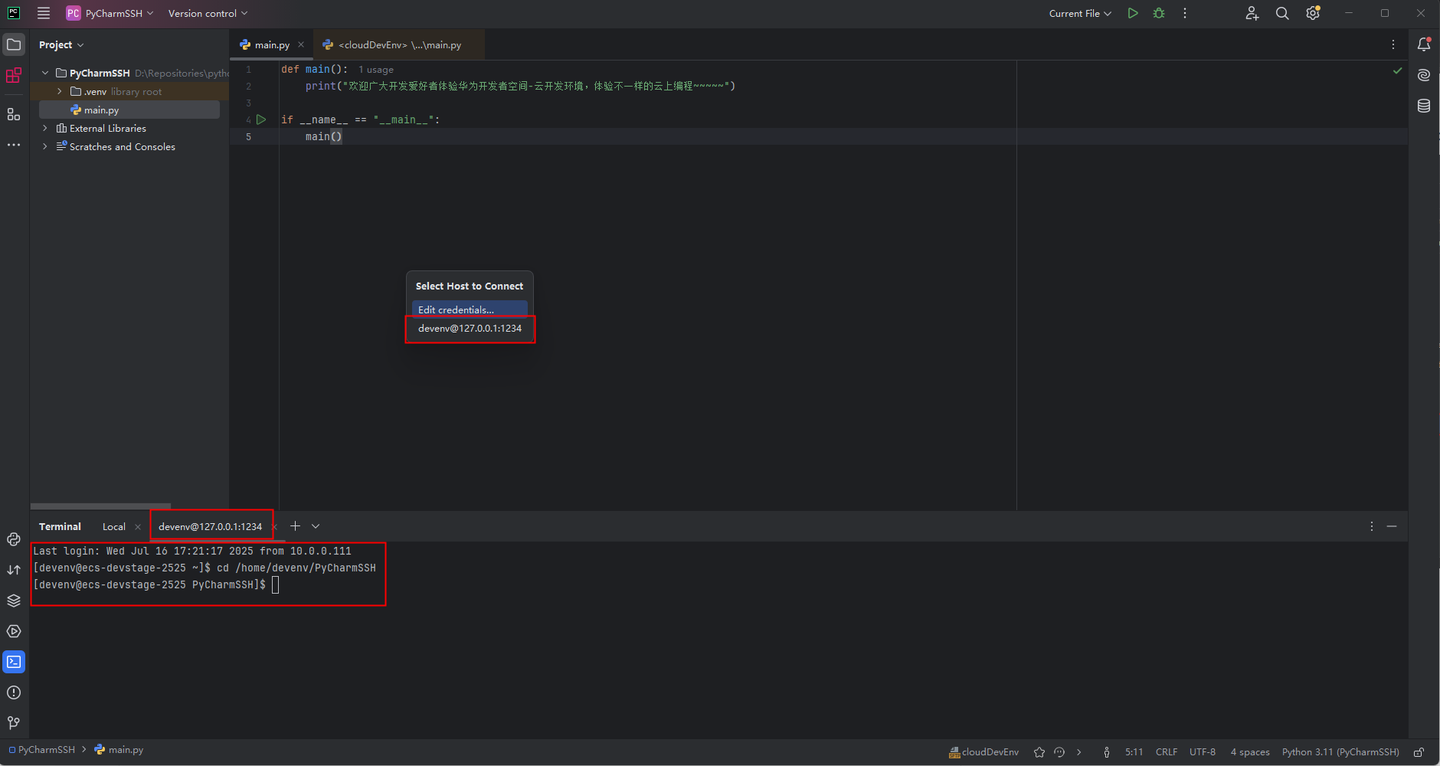The height and width of the screenshot is (766, 1440).
Task: Expand Scratches and Consoles
Action: [x=44, y=146]
